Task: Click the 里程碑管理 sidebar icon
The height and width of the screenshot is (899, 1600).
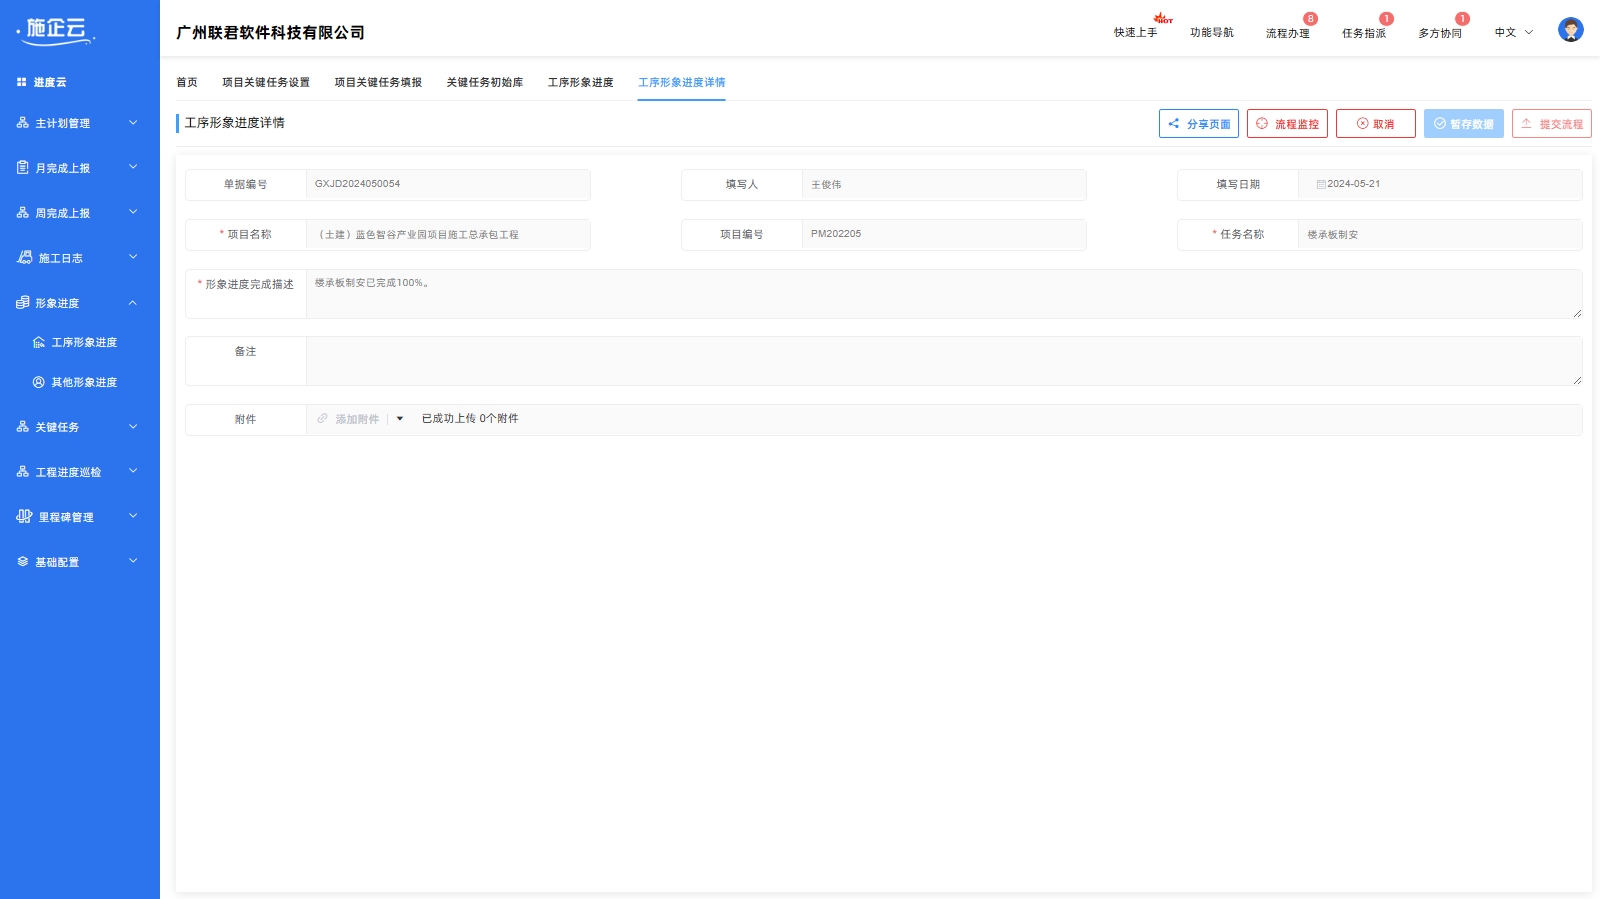Action: pyautogui.click(x=25, y=517)
